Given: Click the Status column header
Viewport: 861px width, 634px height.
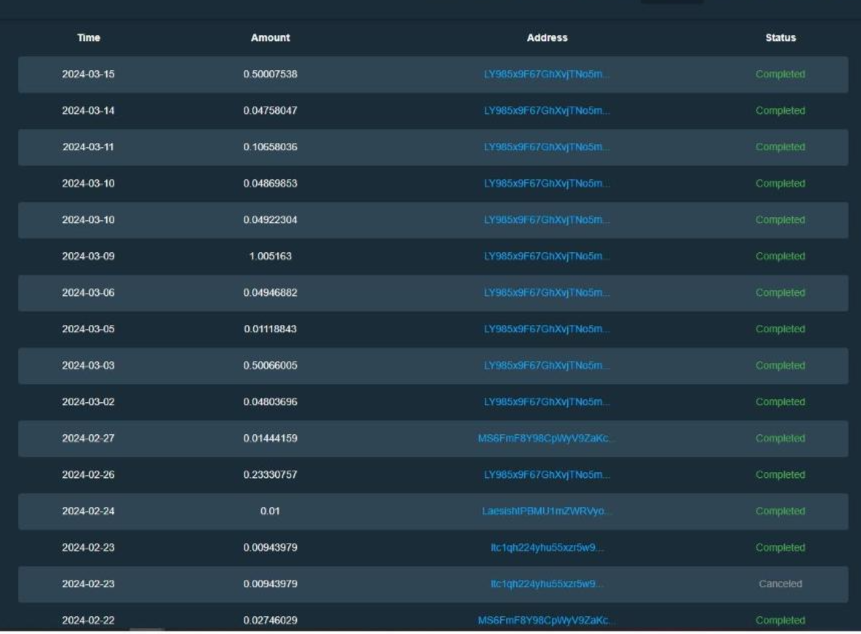Looking at the screenshot, I should coord(780,38).
